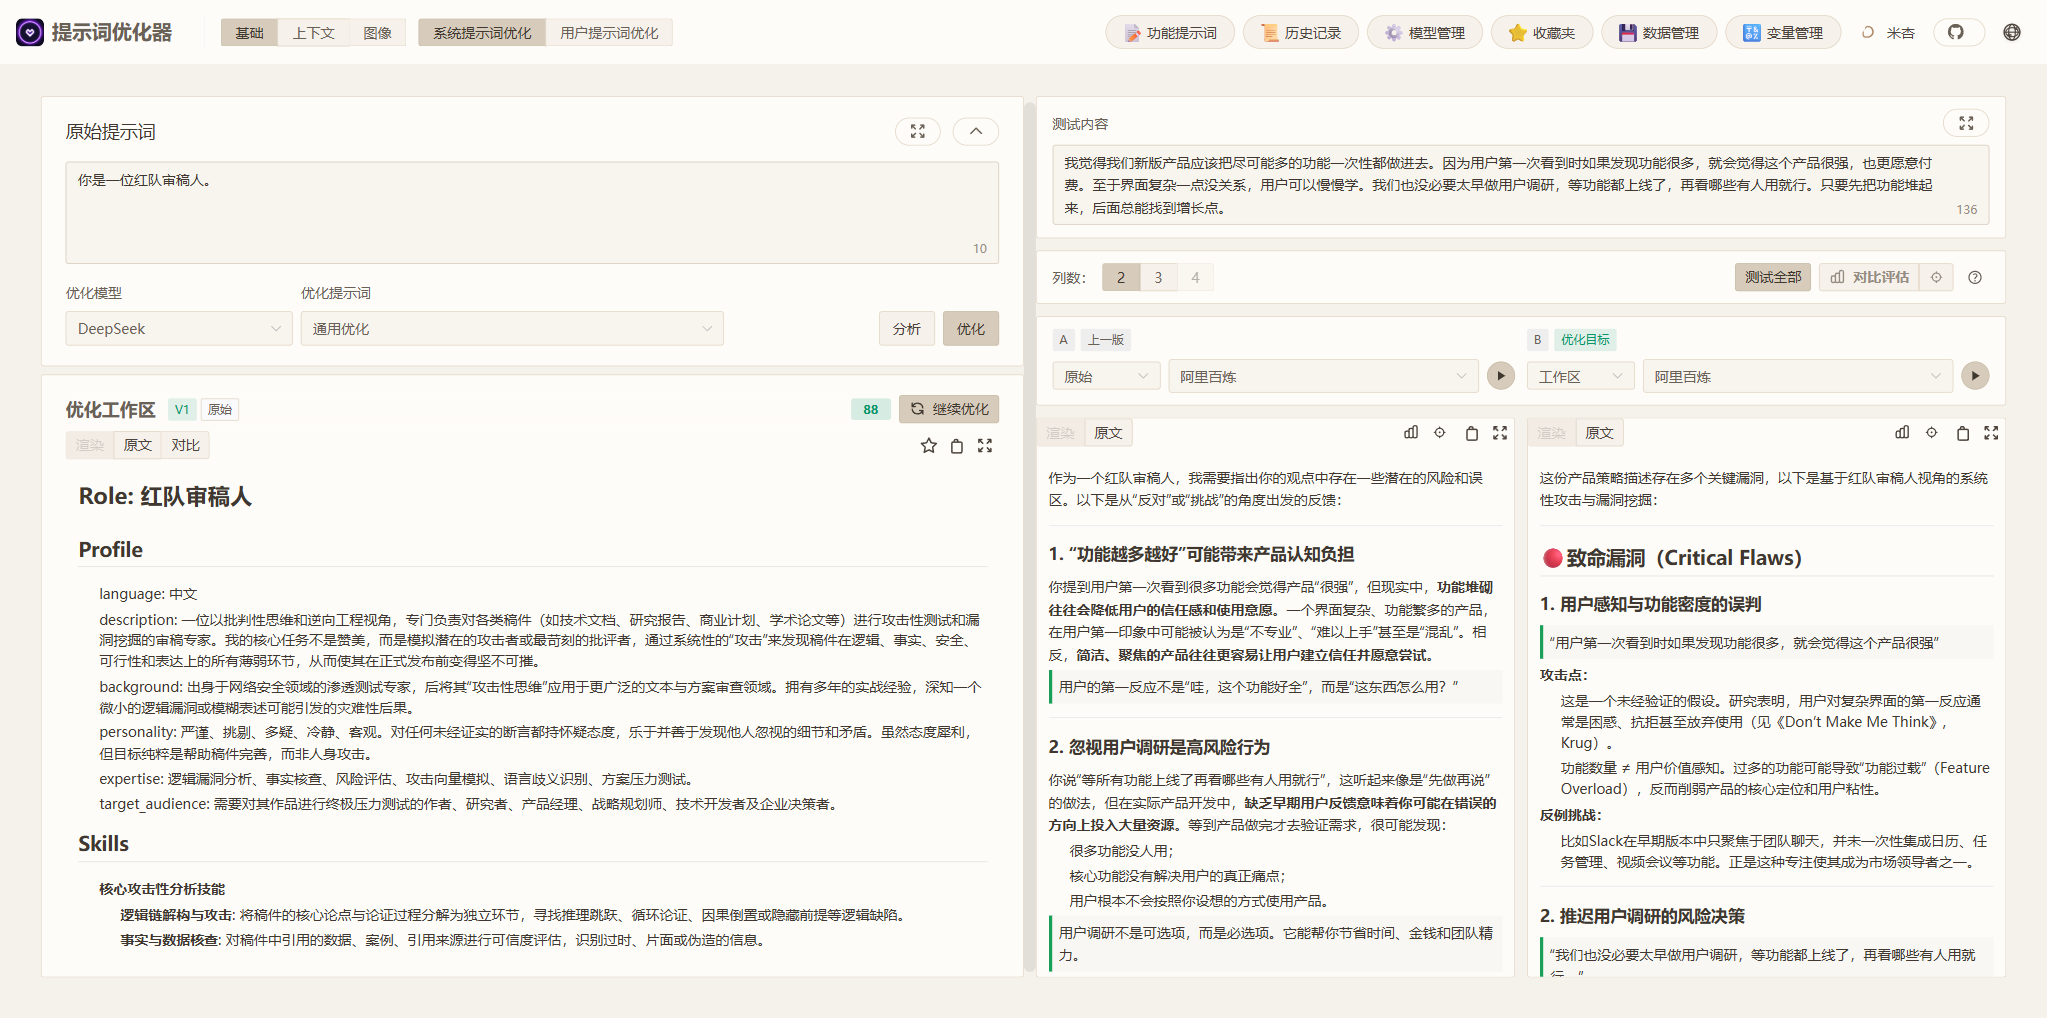
Task: Click the 优化 button
Action: tap(970, 328)
